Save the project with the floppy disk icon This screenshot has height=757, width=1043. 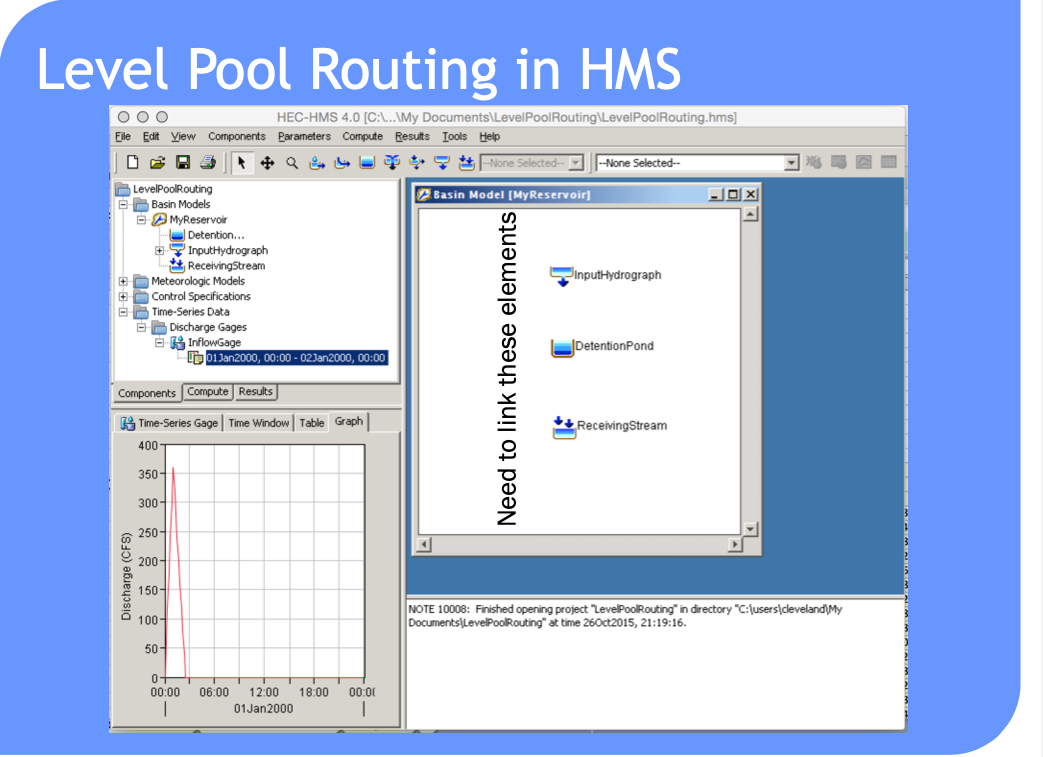[x=183, y=162]
